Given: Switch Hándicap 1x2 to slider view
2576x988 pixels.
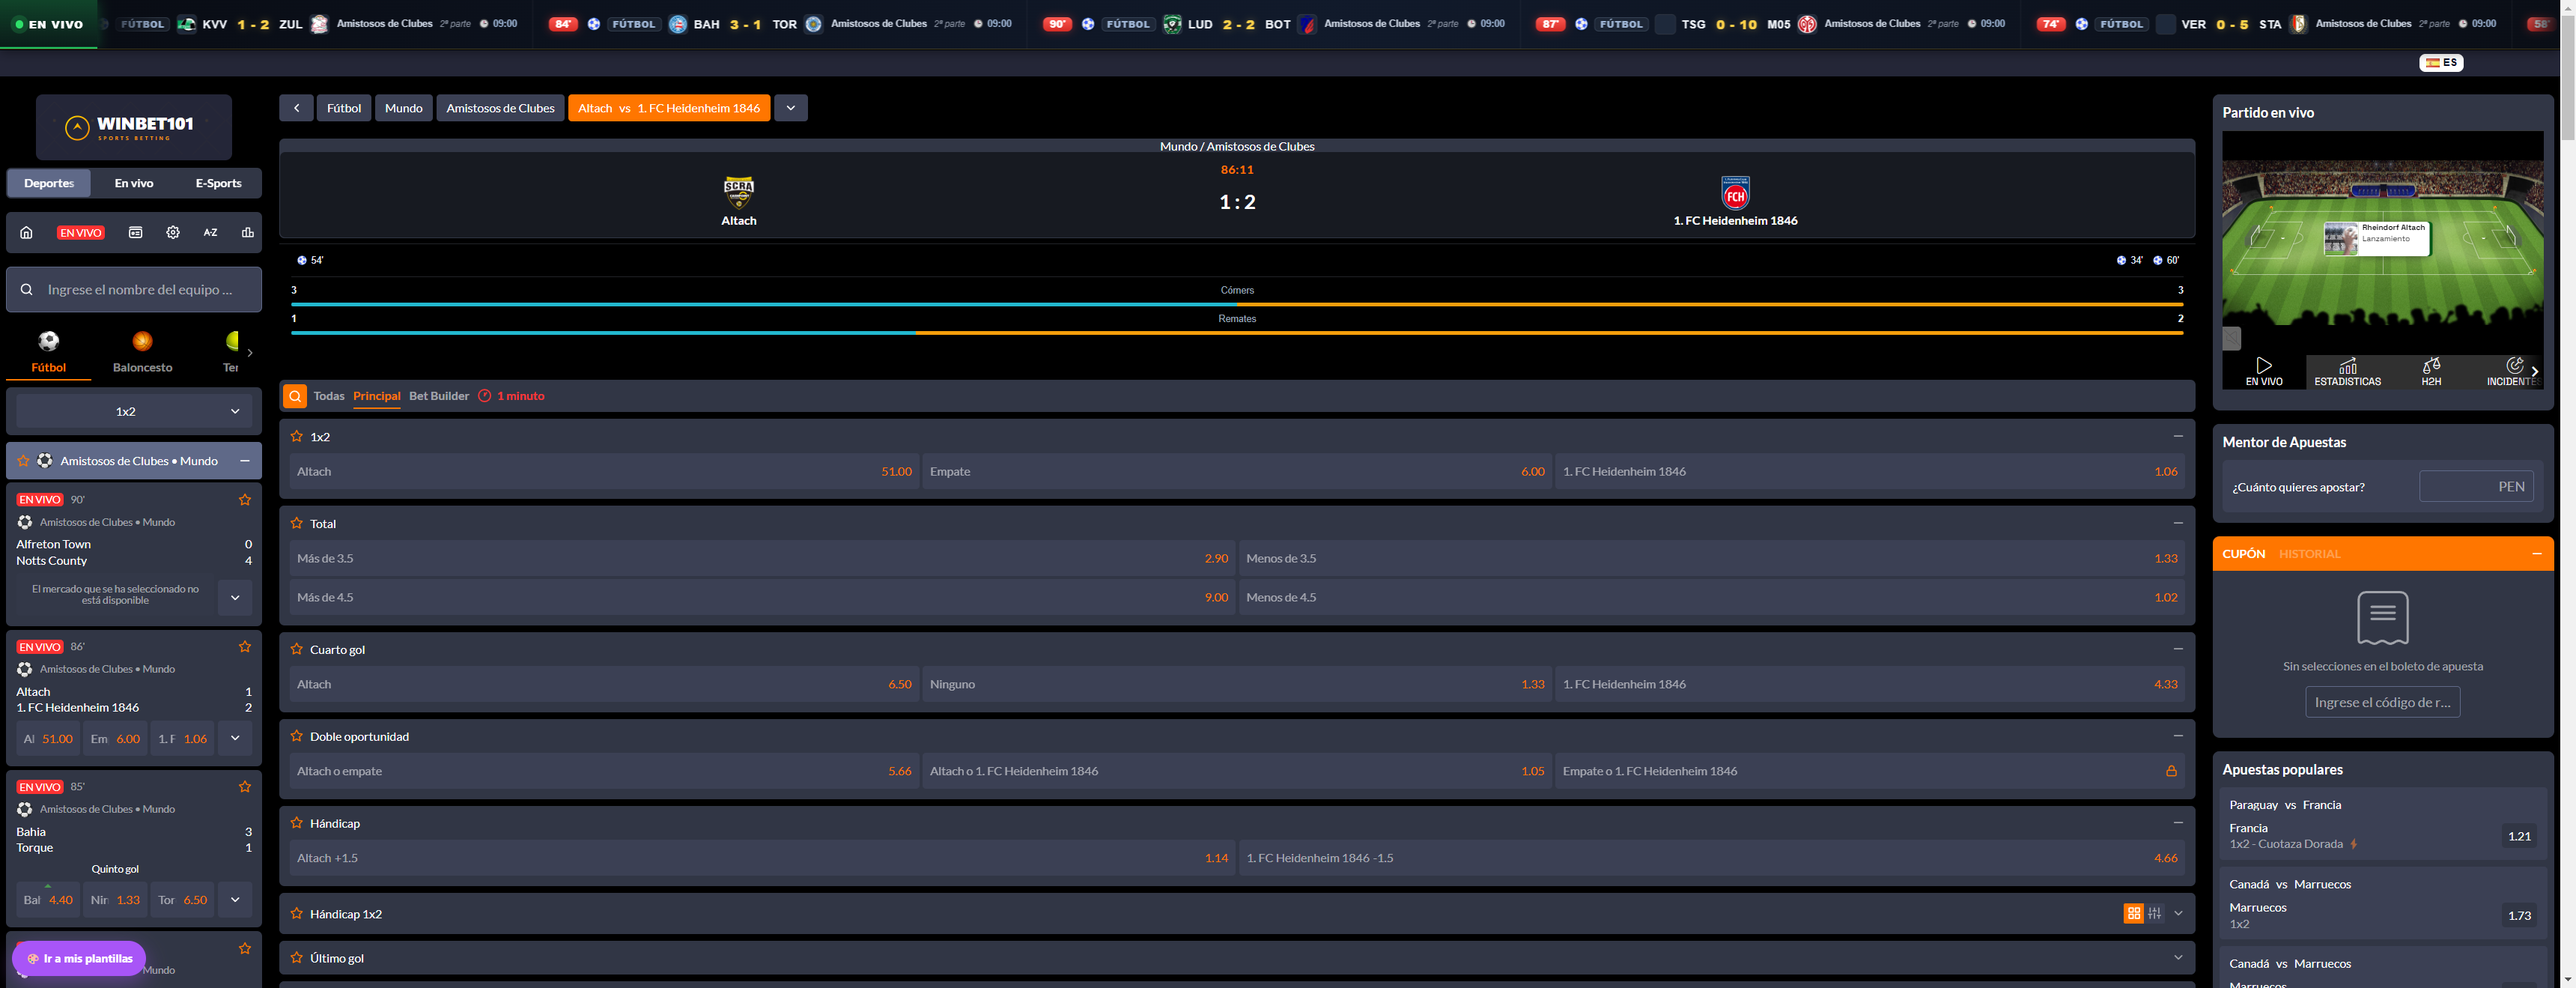Looking at the screenshot, I should (2155, 913).
